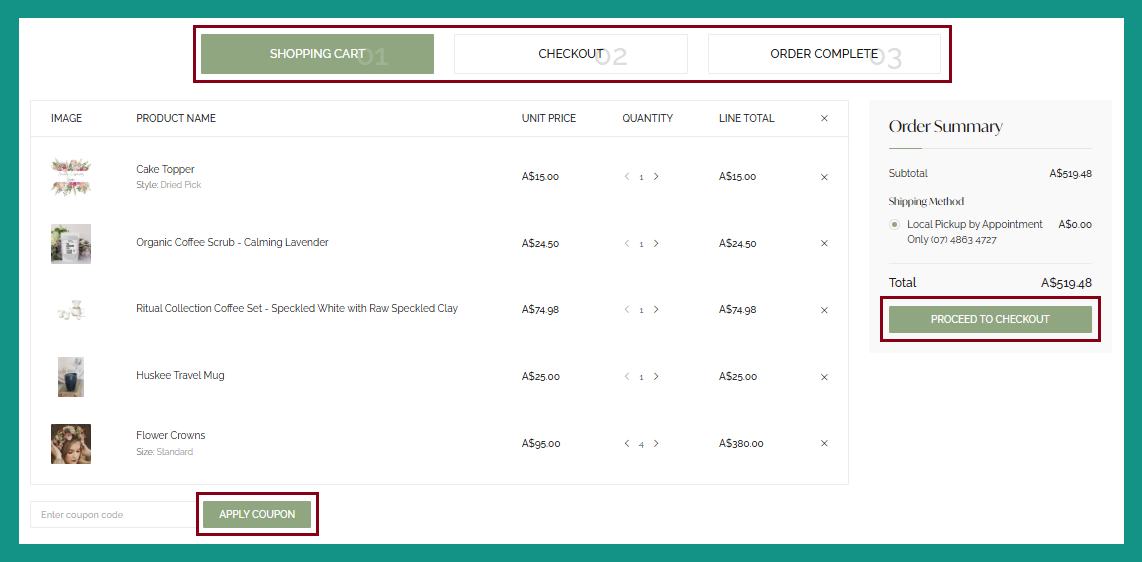Decrease Flower Crowns quantity
Screen dimensions: 1142x562
[x=626, y=443]
